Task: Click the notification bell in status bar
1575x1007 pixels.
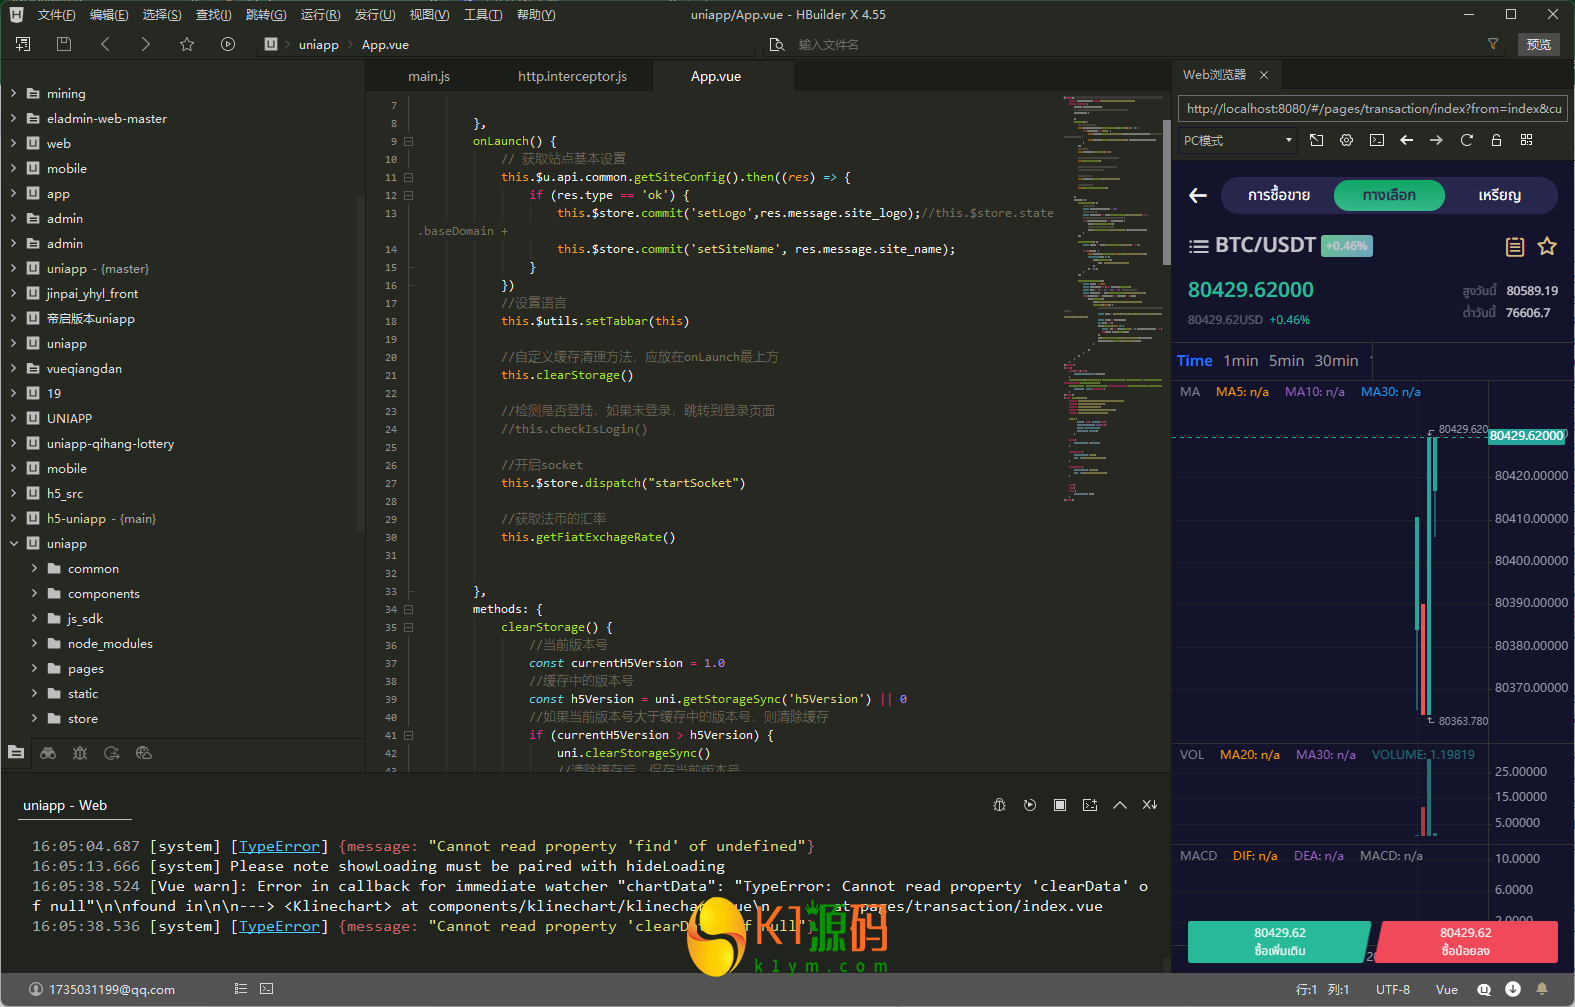Action: pyautogui.click(x=1542, y=989)
